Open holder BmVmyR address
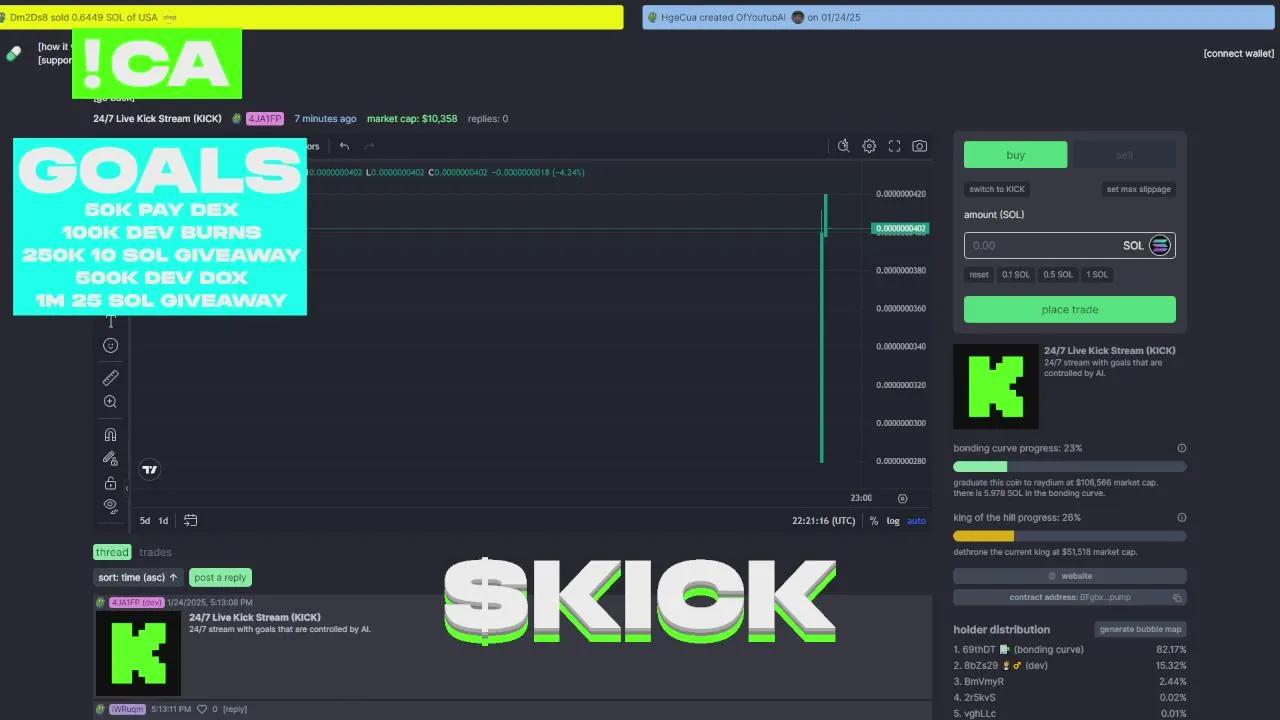 coord(984,681)
